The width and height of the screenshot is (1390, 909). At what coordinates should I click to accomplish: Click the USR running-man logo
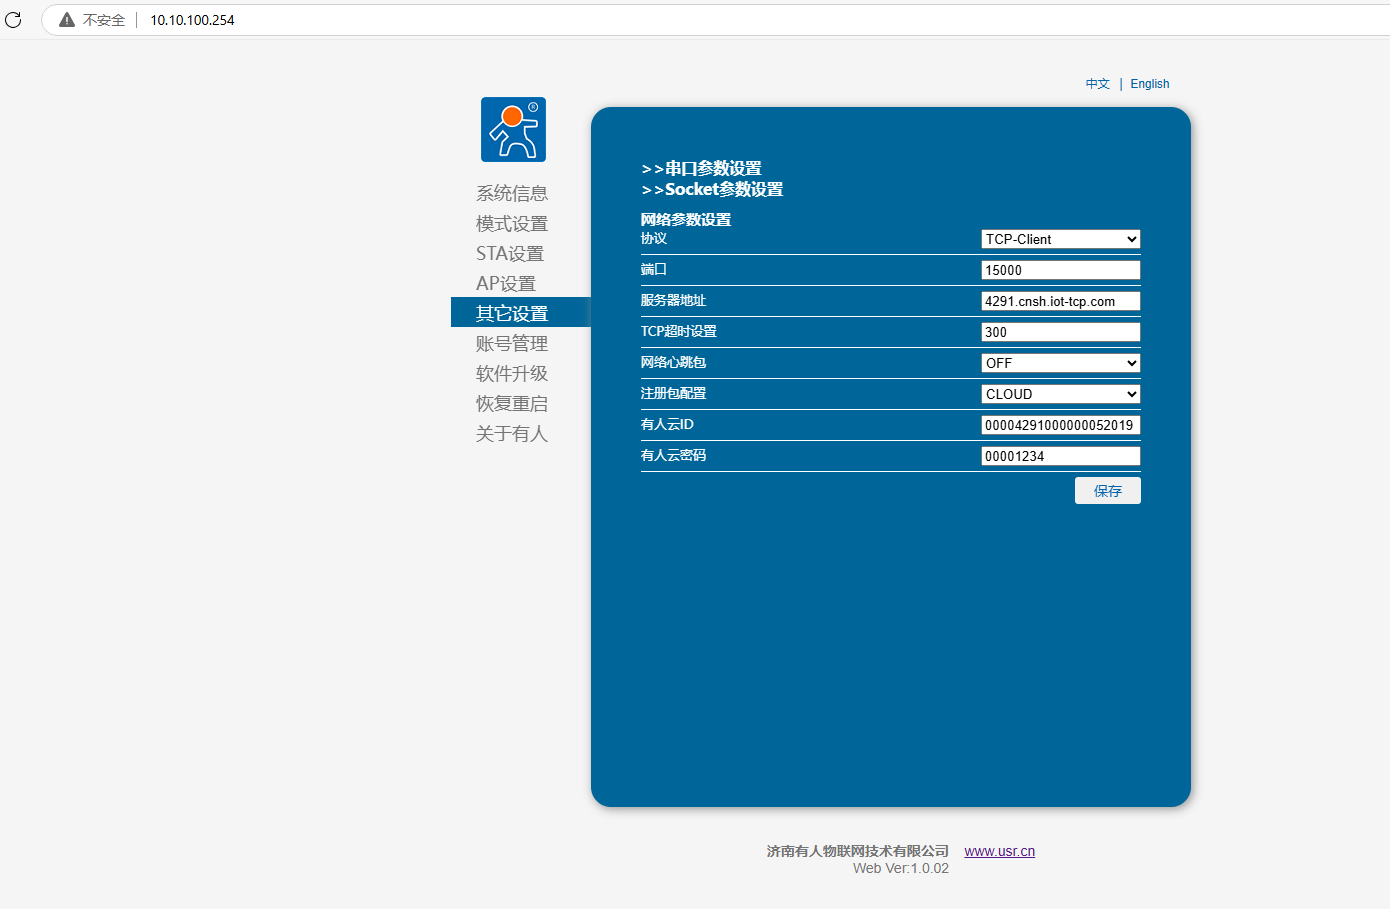click(x=513, y=130)
